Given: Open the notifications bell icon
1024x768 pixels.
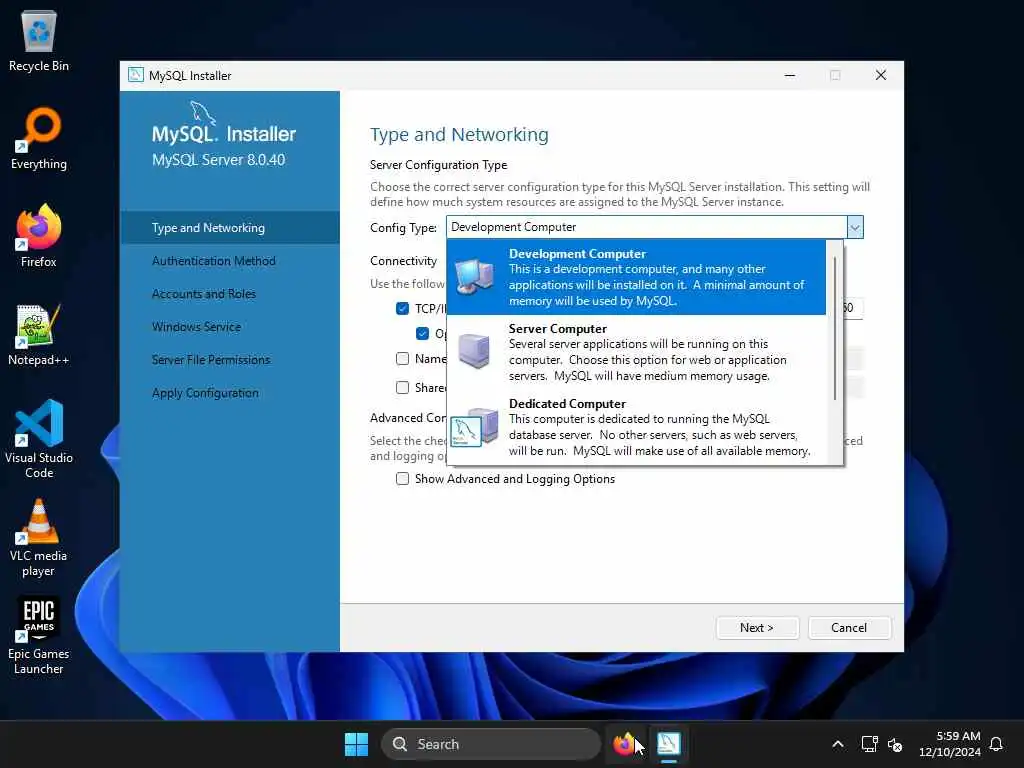Looking at the screenshot, I should (x=996, y=744).
